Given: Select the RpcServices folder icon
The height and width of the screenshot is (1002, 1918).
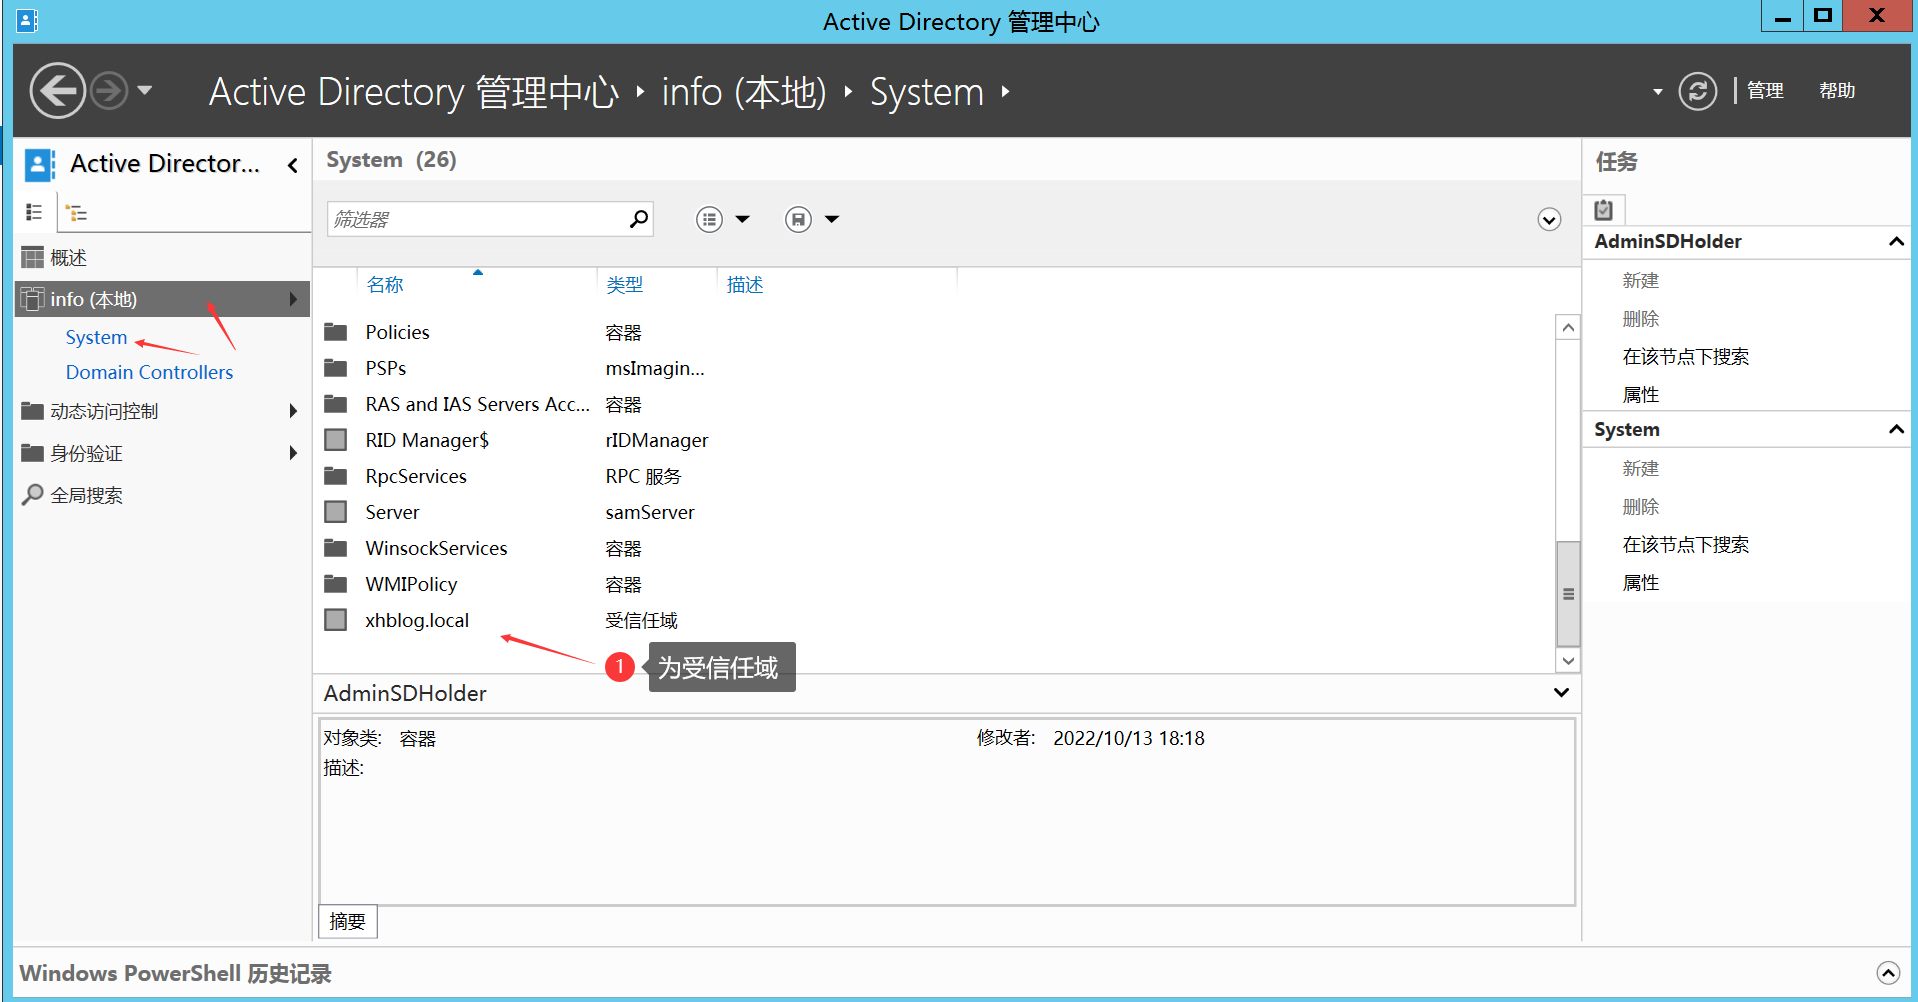Looking at the screenshot, I should coord(336,476).
